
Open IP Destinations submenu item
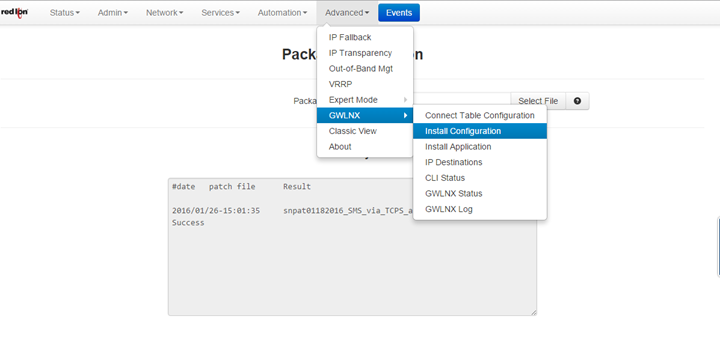pyautogui.click(x=480, y=162)
